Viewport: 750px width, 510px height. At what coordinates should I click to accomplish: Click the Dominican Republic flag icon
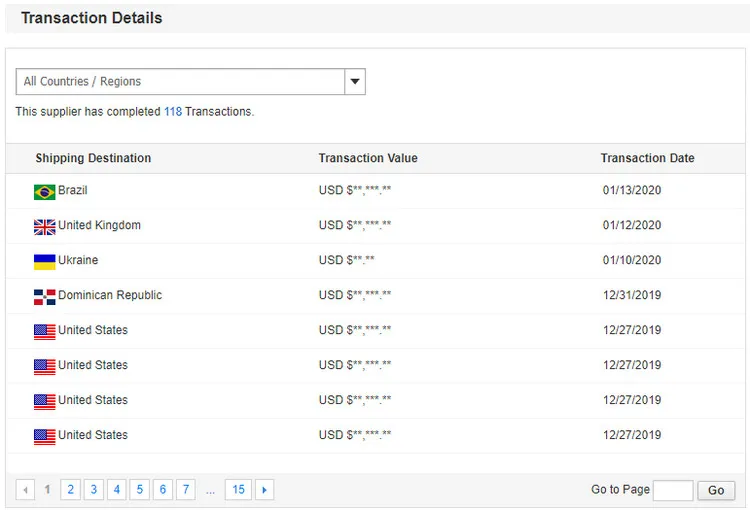point(44,296)
